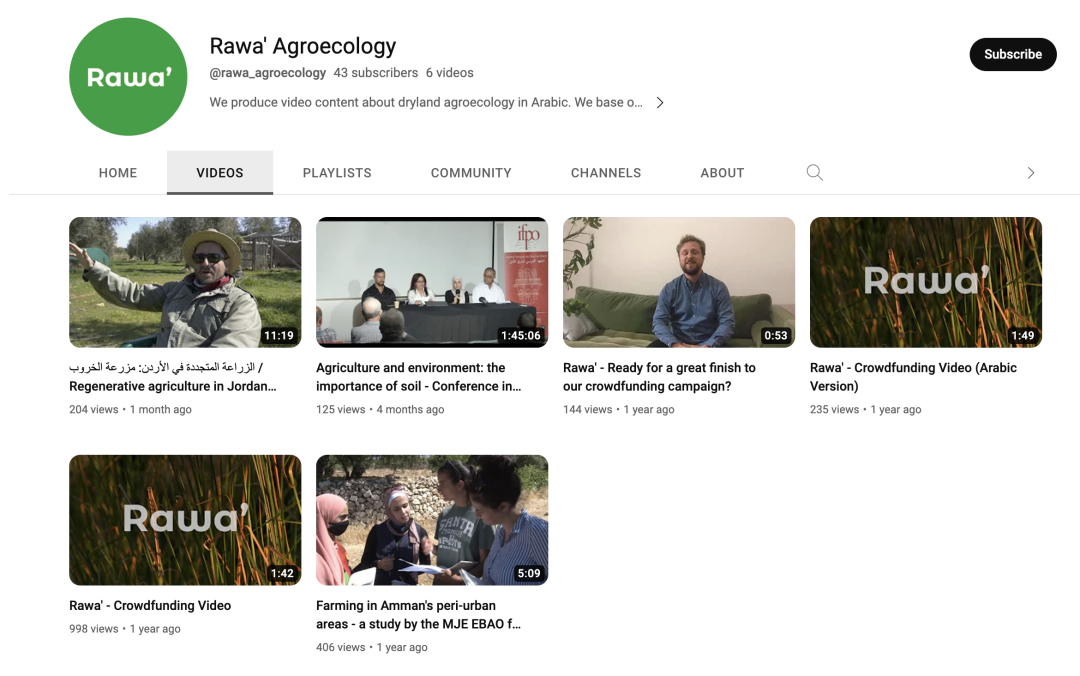
Task: Click the channel name 'Rawa' Agroecology'
Action: point(302,46)
